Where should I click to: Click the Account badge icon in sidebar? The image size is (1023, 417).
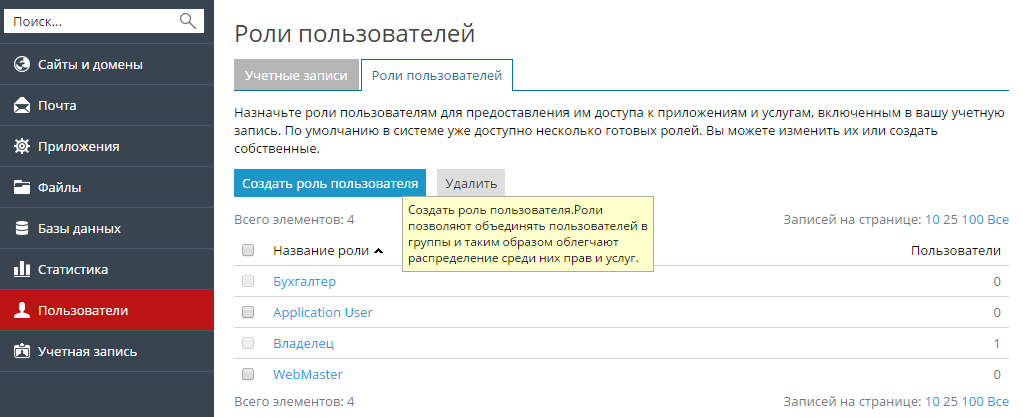click(21, 352)
